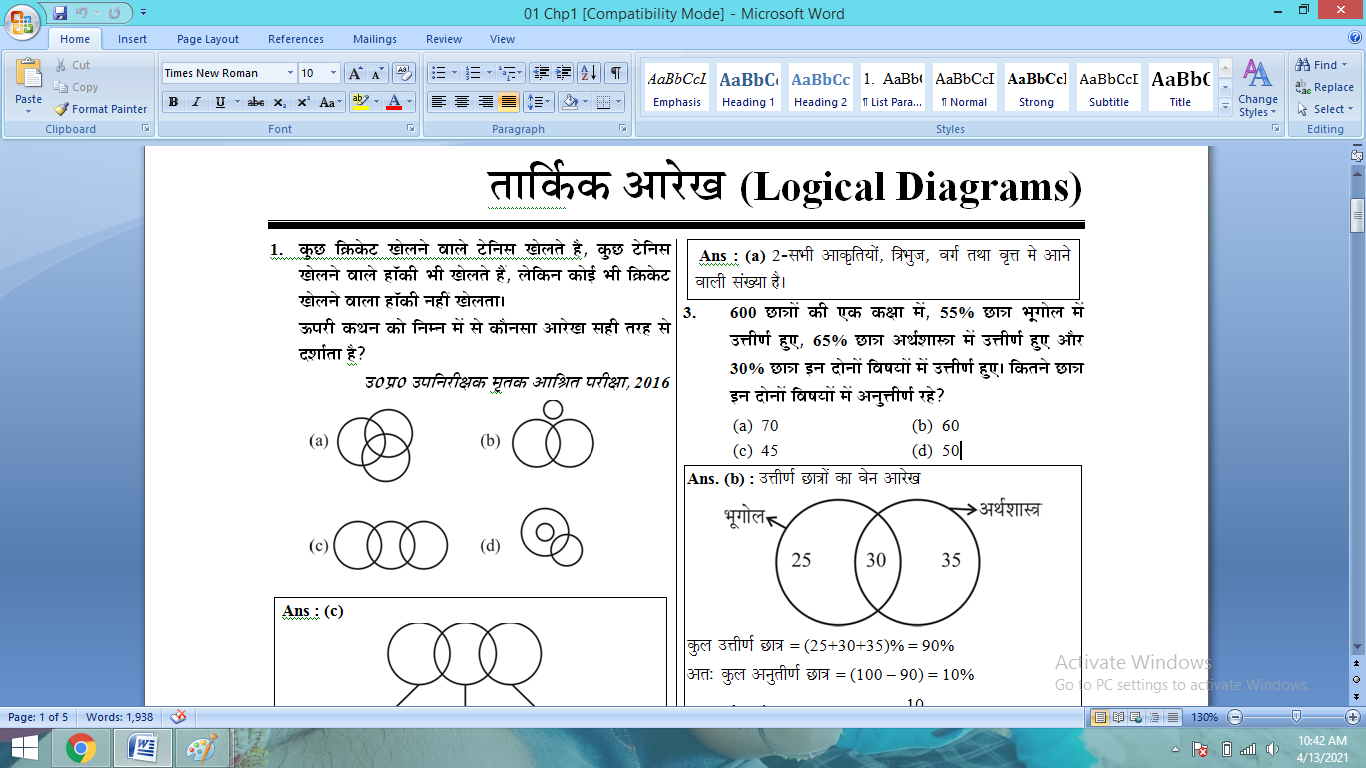Image resolution: width=1366 pixels, height=768 pixels.
Task: Open the Change Styles menu
Action: [x=1257, y=88]
